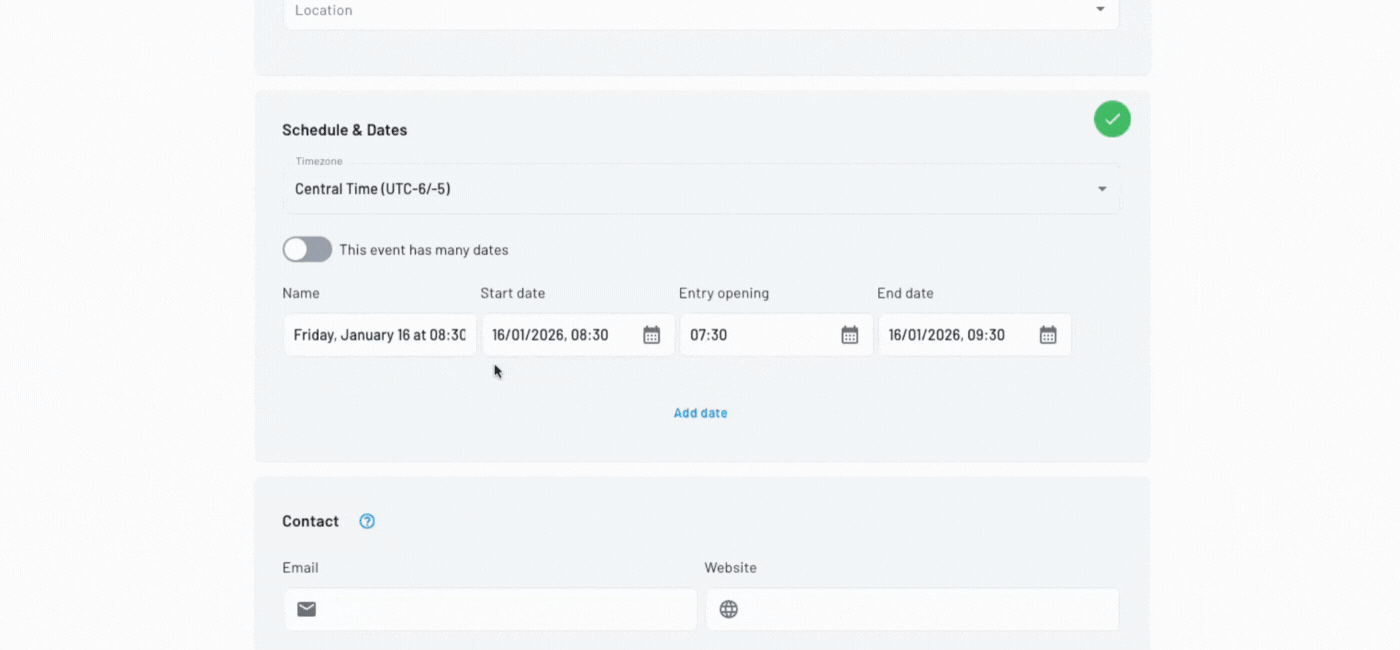Enable the 'This event has many dates' toggle
The image size is (1400, 650).
(307, 250)
